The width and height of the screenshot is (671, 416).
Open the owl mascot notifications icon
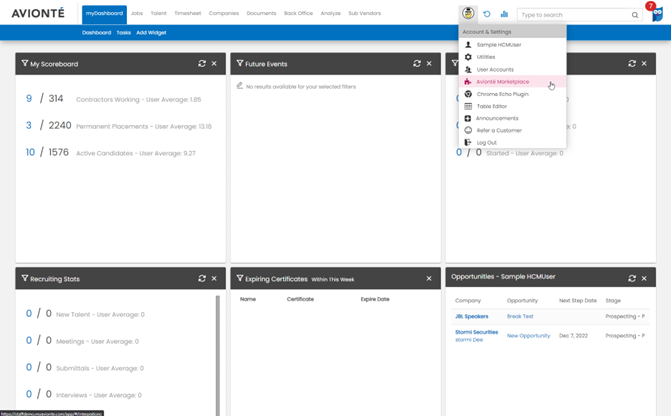[657, 15]
